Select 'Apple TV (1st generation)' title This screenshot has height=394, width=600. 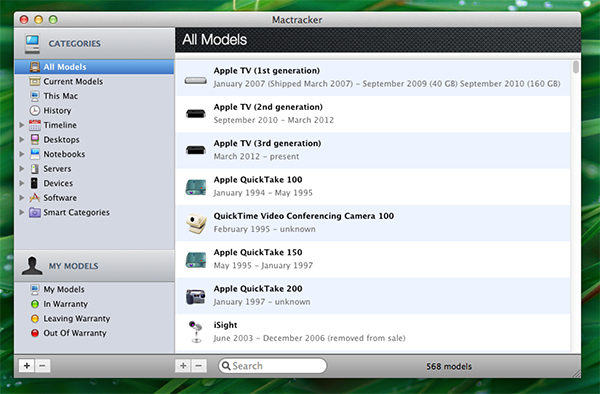267,71
